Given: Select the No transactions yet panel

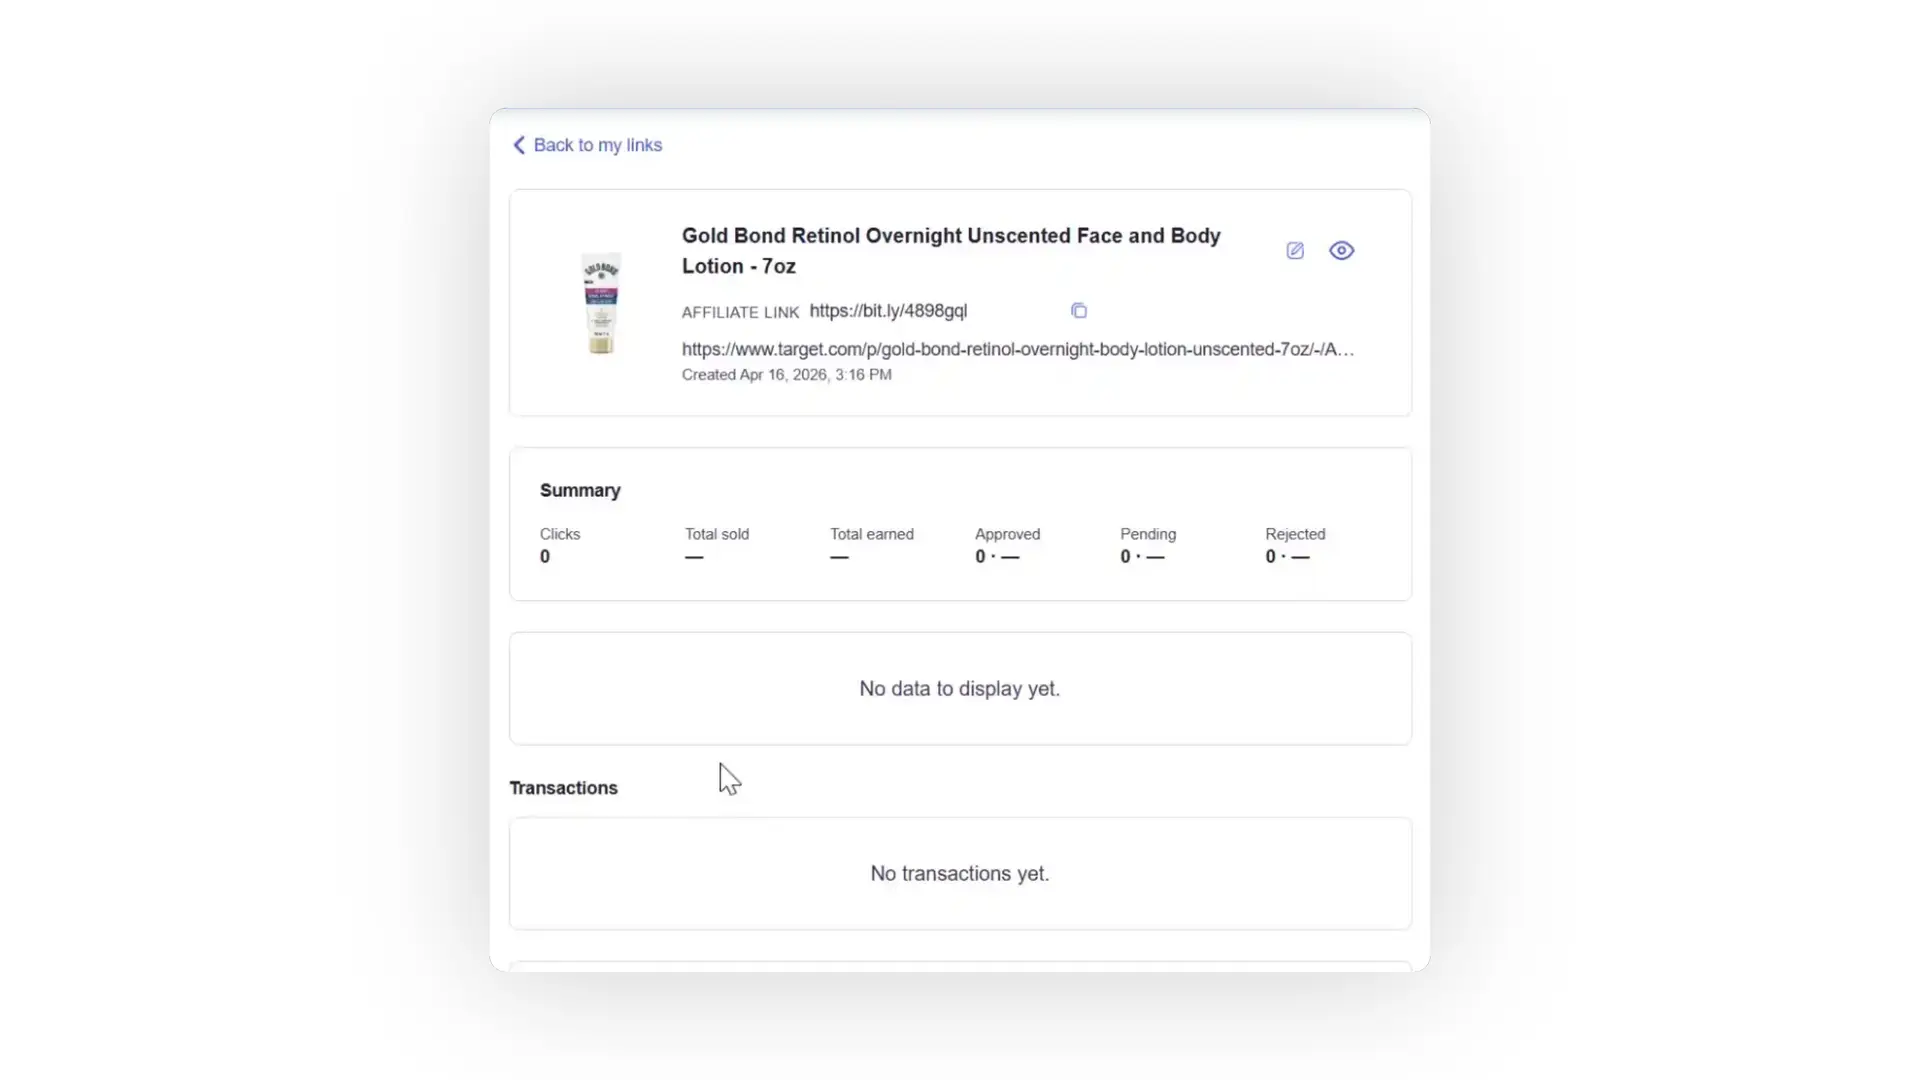Looking at the screenshot, I should click(959, 872).
